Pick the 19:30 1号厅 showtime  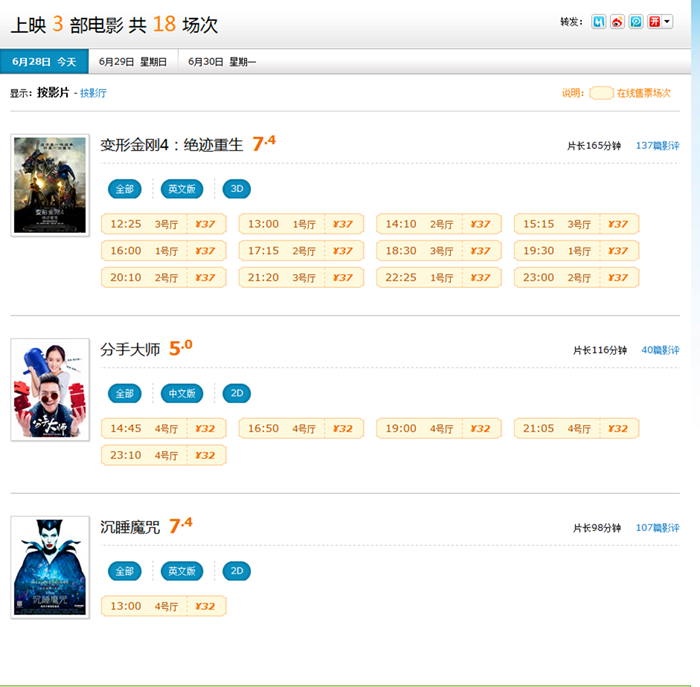point(576,250)
